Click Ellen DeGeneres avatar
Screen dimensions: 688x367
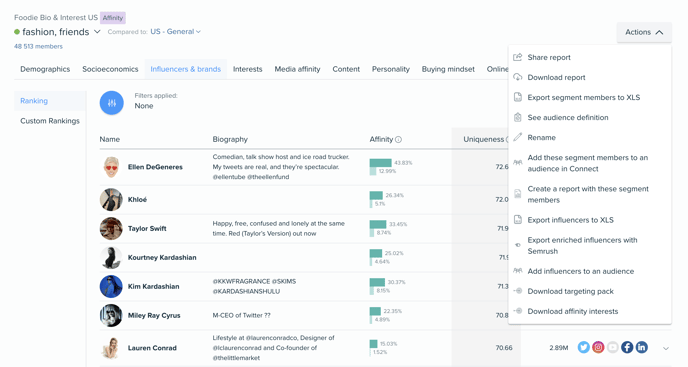[111, 167]
